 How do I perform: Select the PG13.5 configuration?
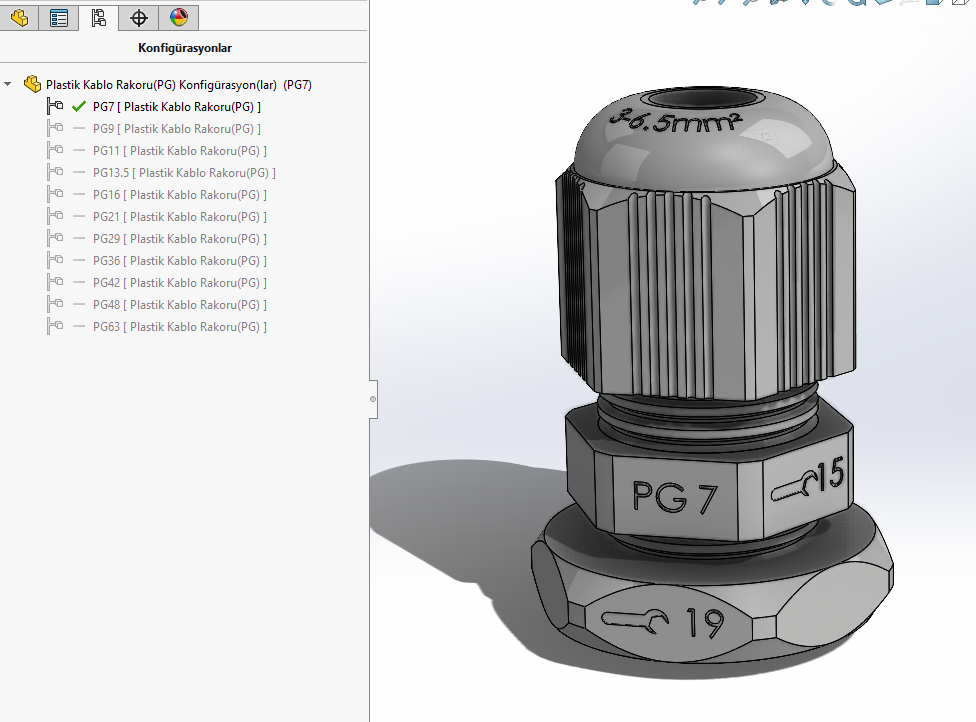pyautogui.click(x=184, y=173)
